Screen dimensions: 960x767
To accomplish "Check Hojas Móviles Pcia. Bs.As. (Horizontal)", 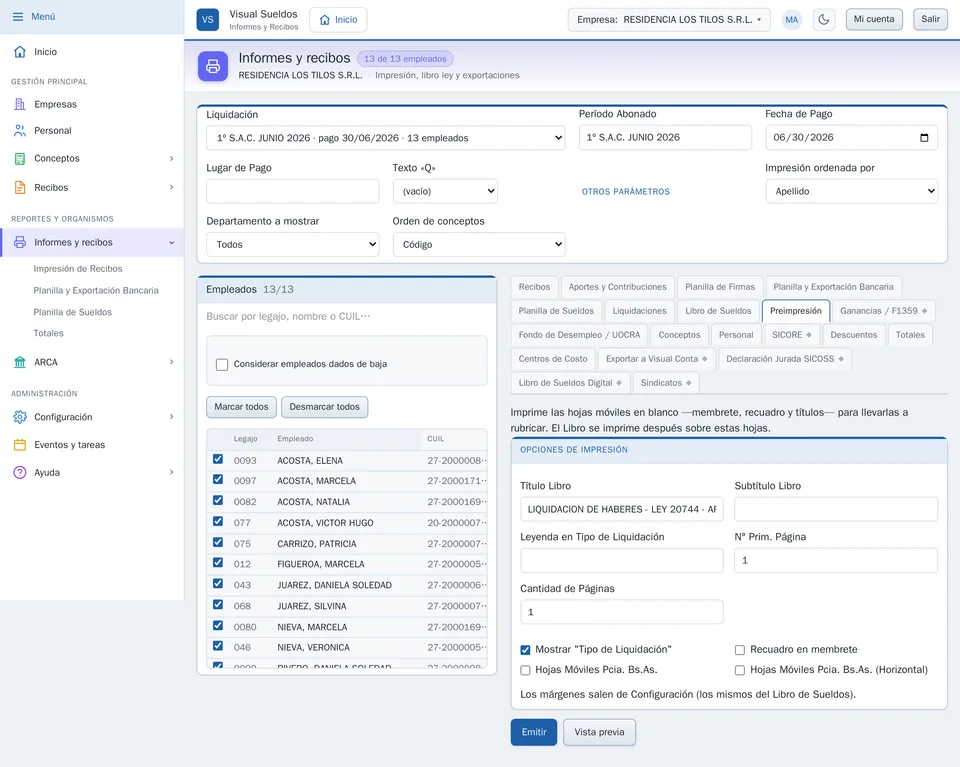I will (x=740, y=670).
